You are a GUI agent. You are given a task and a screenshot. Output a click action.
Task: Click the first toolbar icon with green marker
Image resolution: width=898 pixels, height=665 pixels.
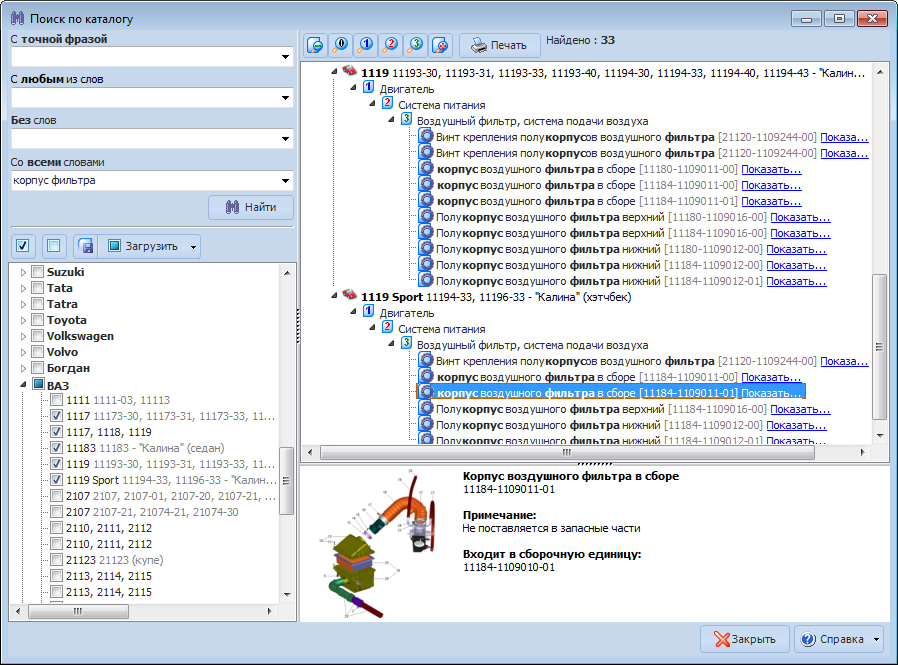[315, 45]
